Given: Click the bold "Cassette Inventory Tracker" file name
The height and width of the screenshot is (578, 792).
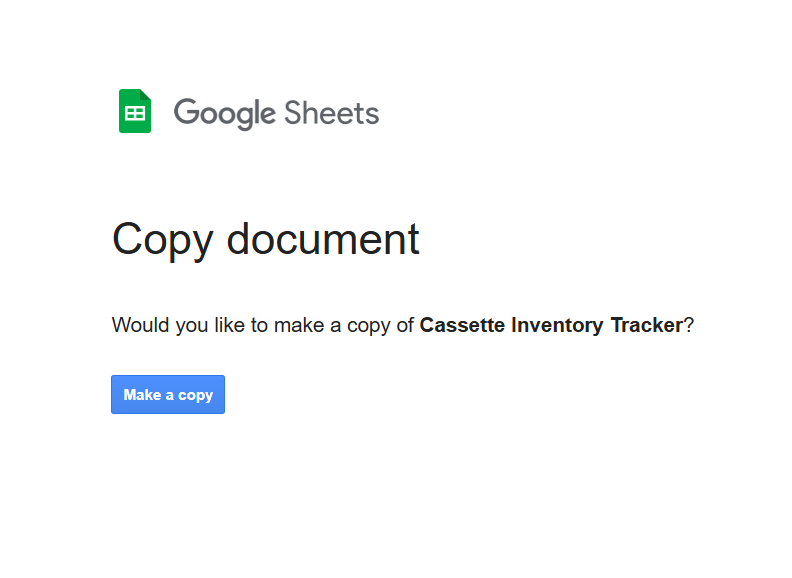Looking at the screenshot, I should click(x=551, y=325).
